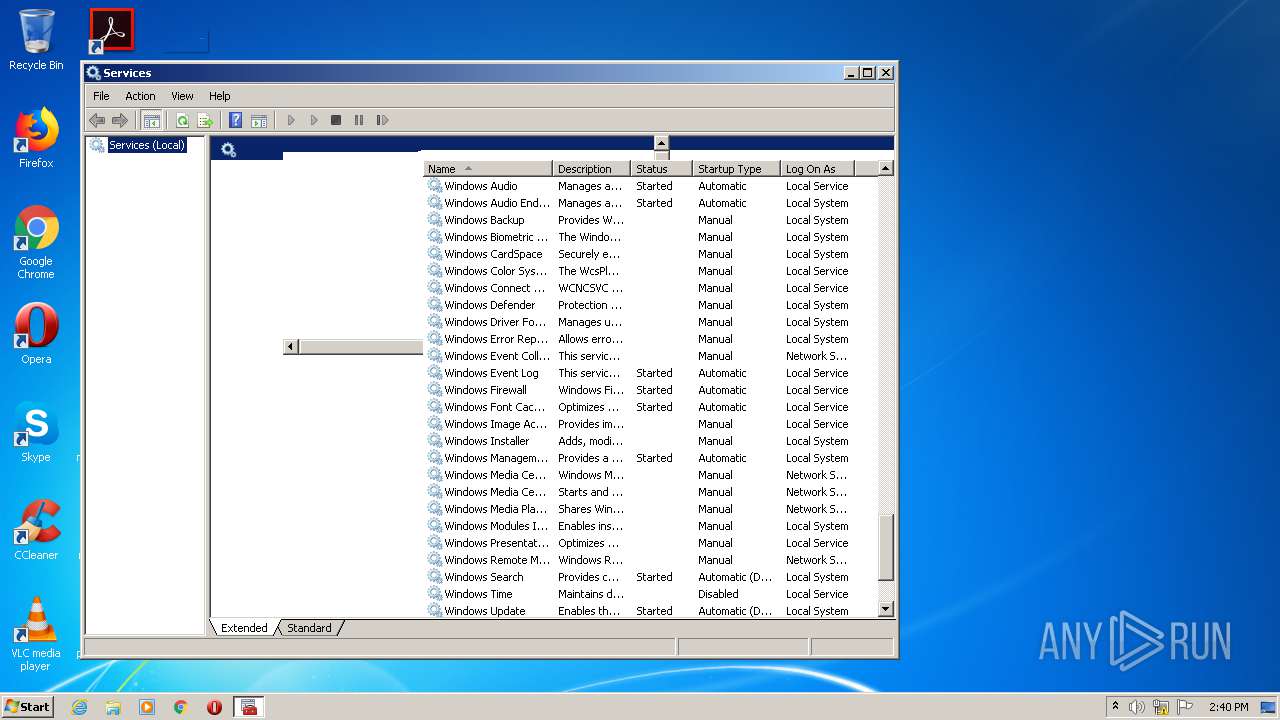Open Windows Media Player from the taskbar
1280x720 pixels.
[x=147, y=707]
